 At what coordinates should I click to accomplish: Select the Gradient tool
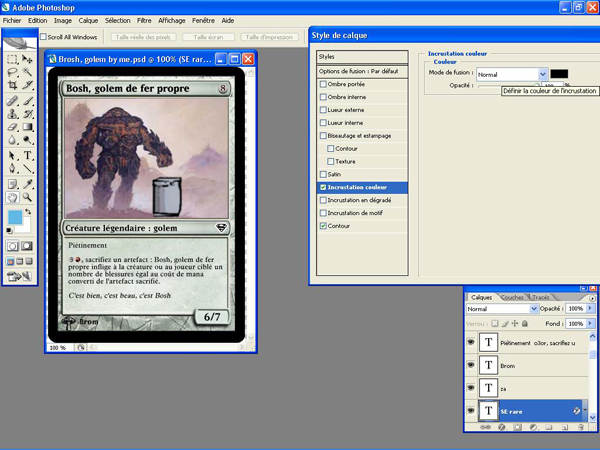click(x=27, y=127)
